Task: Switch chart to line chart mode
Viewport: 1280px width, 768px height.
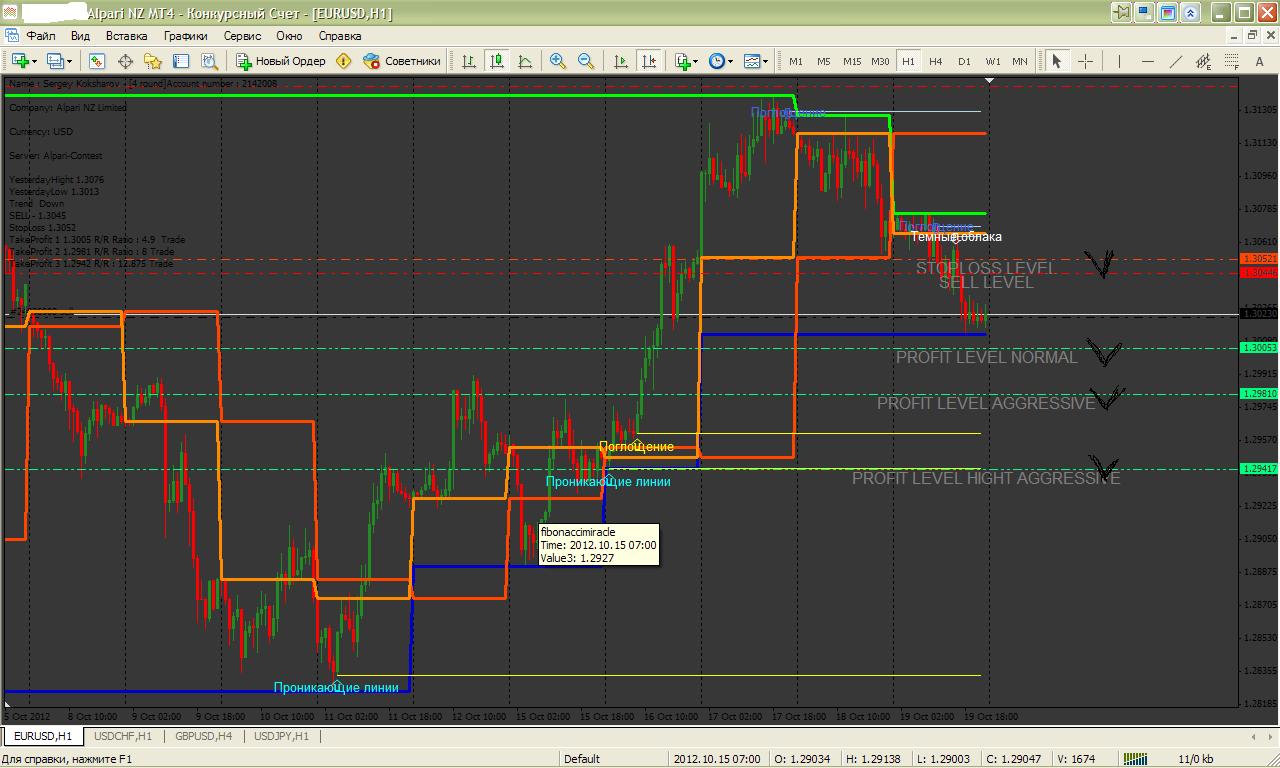Action: pyautogui.click(x=525, y=61)
